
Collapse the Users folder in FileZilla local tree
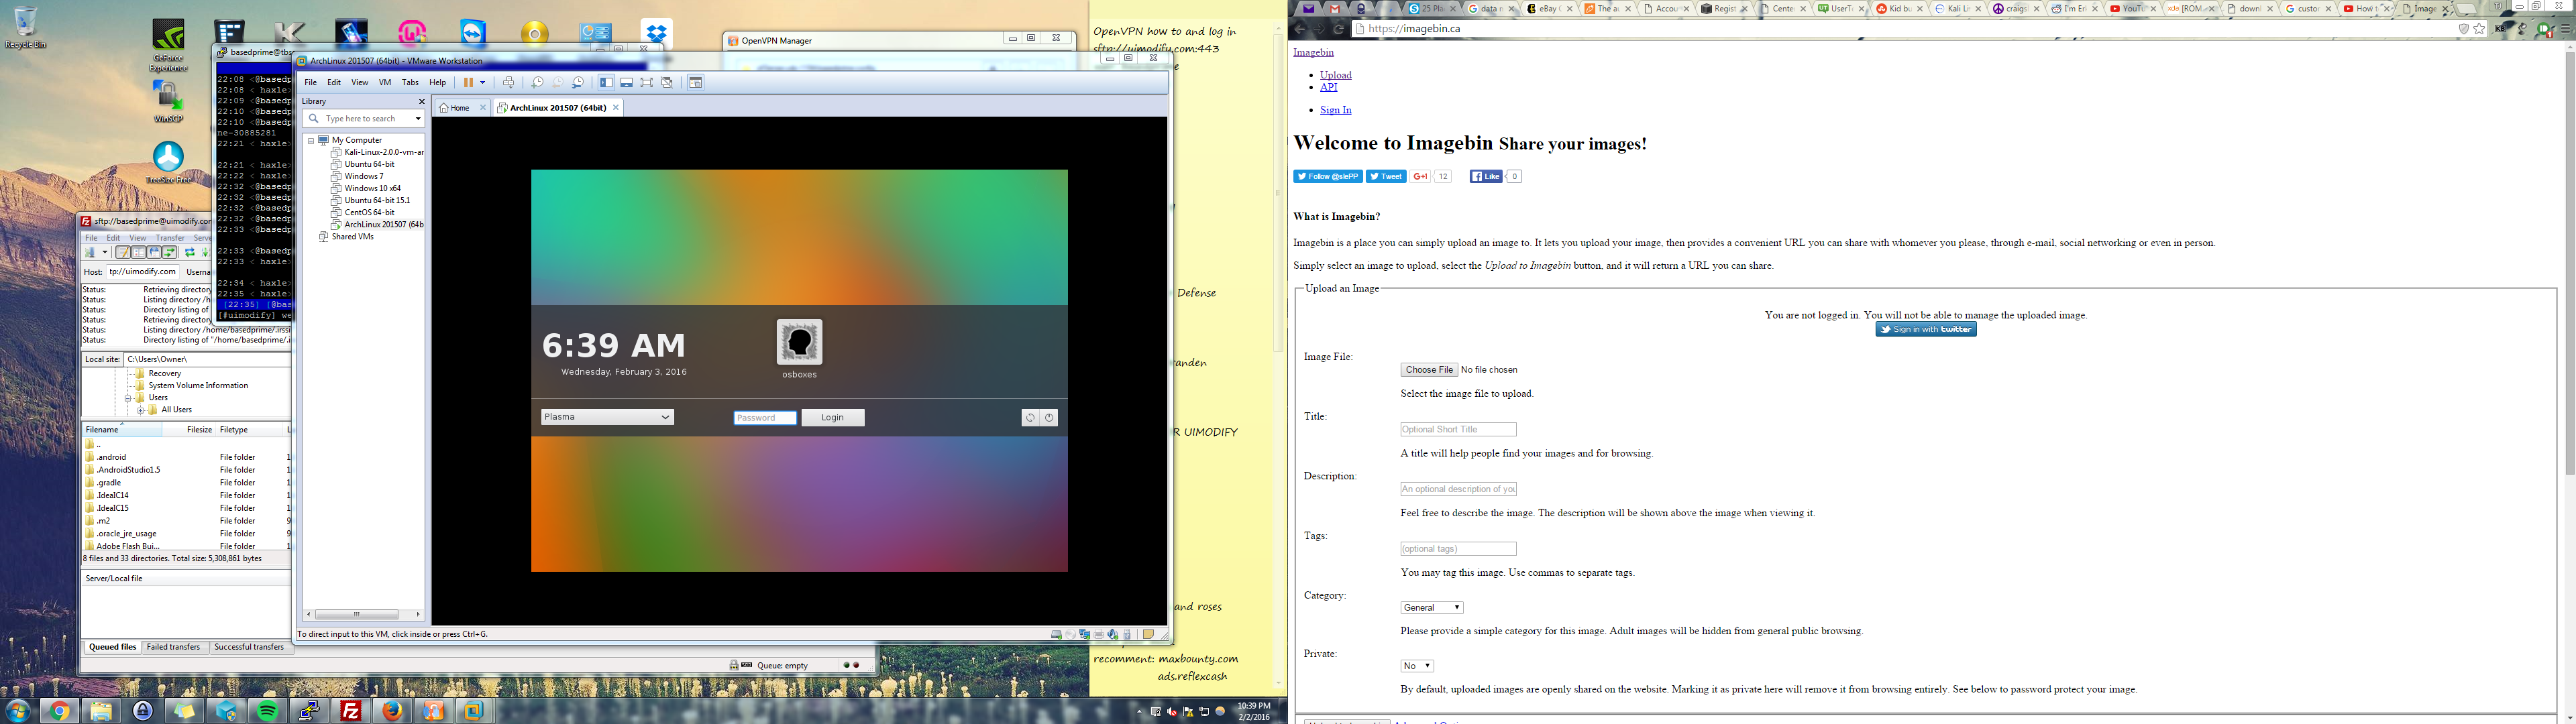coord(129,398)
